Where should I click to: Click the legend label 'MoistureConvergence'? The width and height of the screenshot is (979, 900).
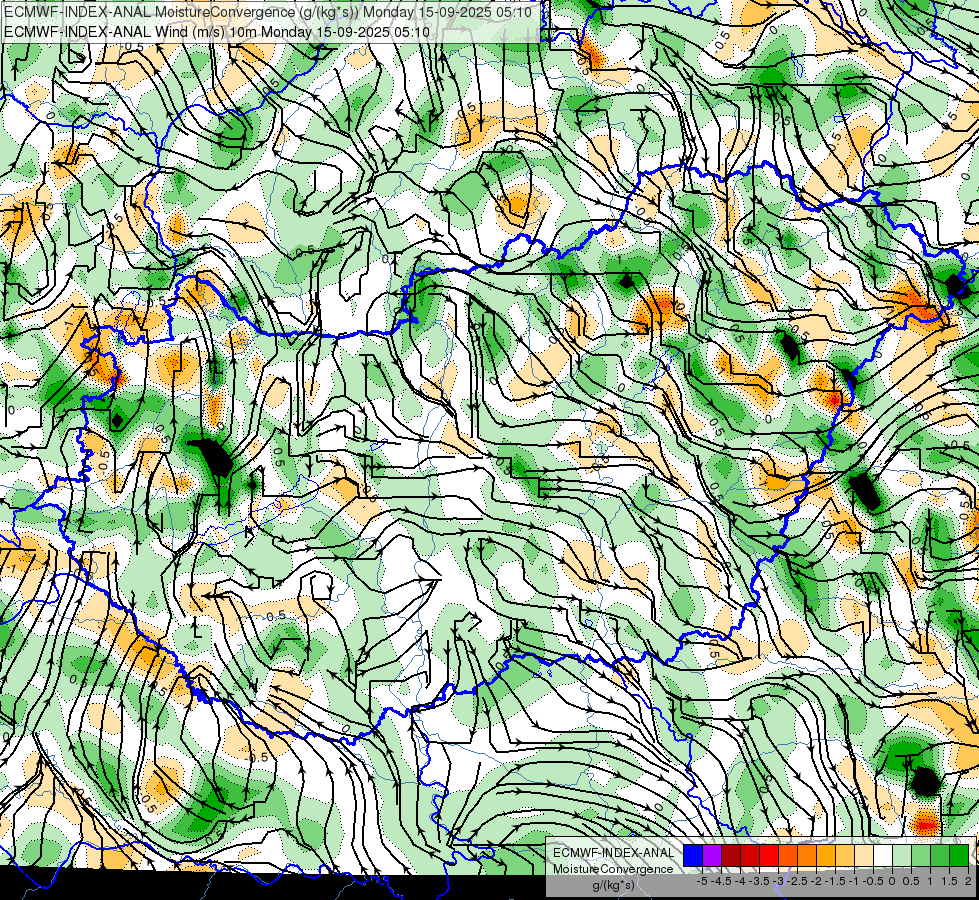[x=613, y=869]
